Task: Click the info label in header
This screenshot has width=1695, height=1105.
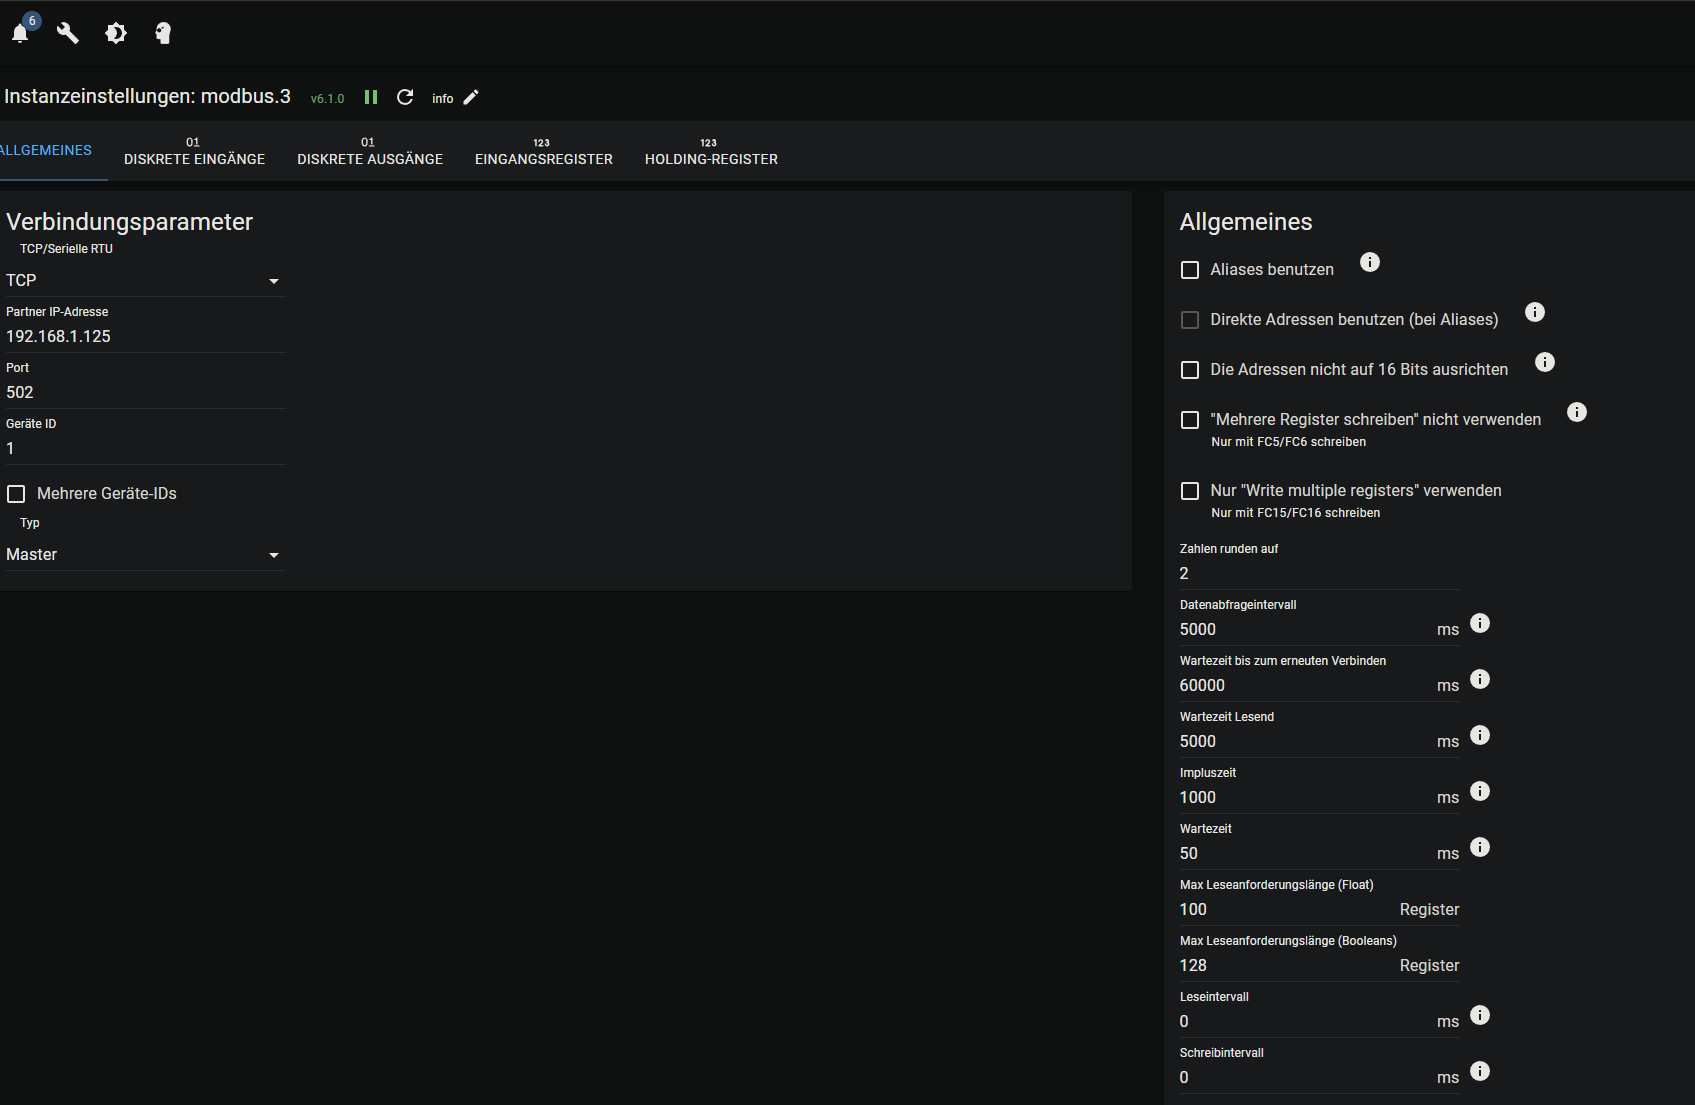Action: [x=442, y=98]
